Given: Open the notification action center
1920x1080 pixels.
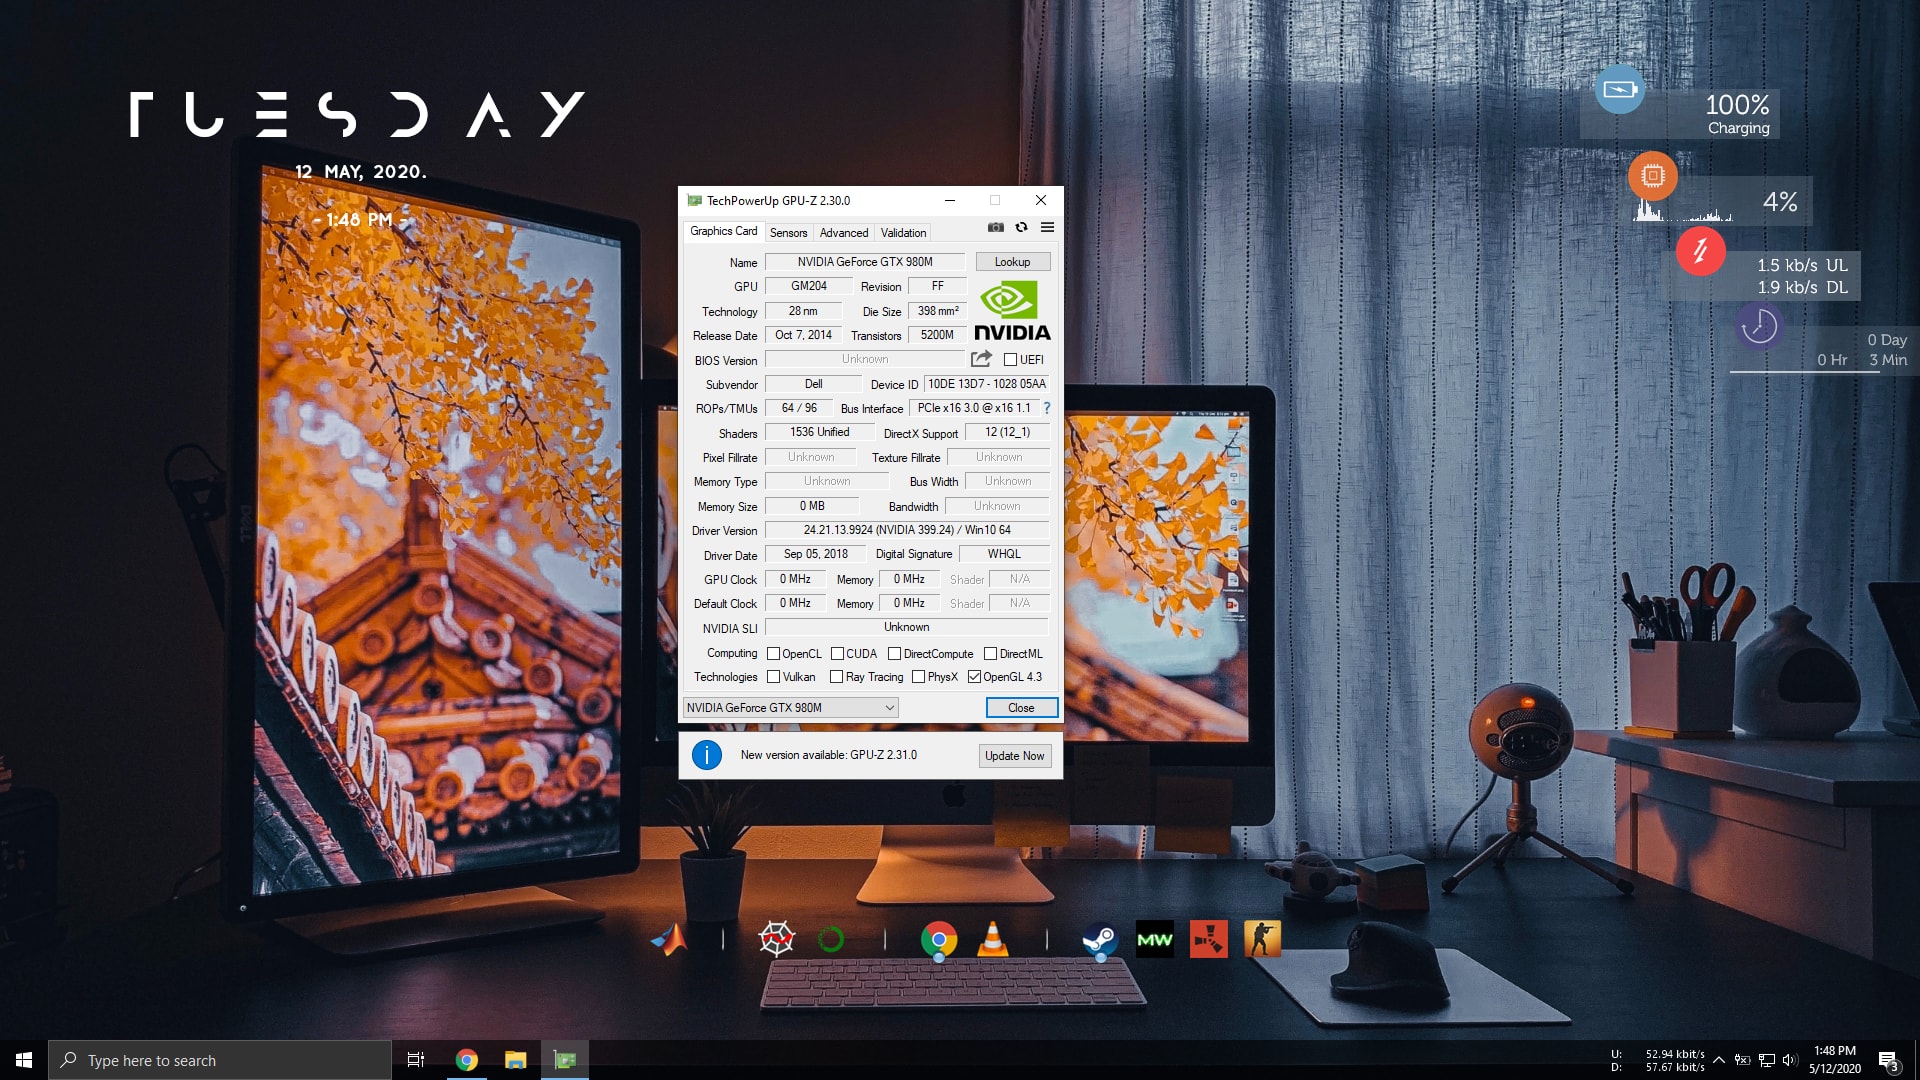Looking at the screenshot, I should [1888, 1060].
